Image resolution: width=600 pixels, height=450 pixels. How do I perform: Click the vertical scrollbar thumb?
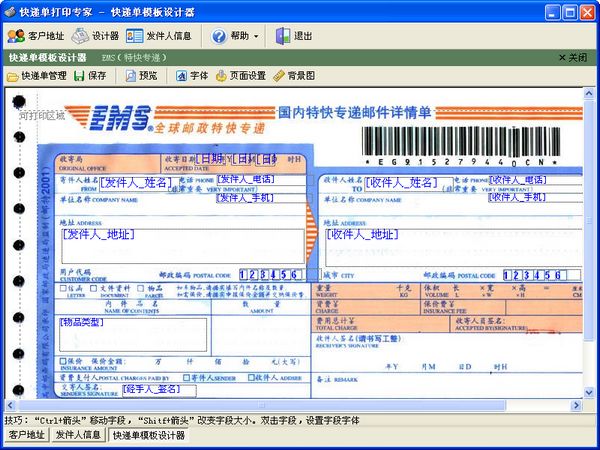point(589,220)
